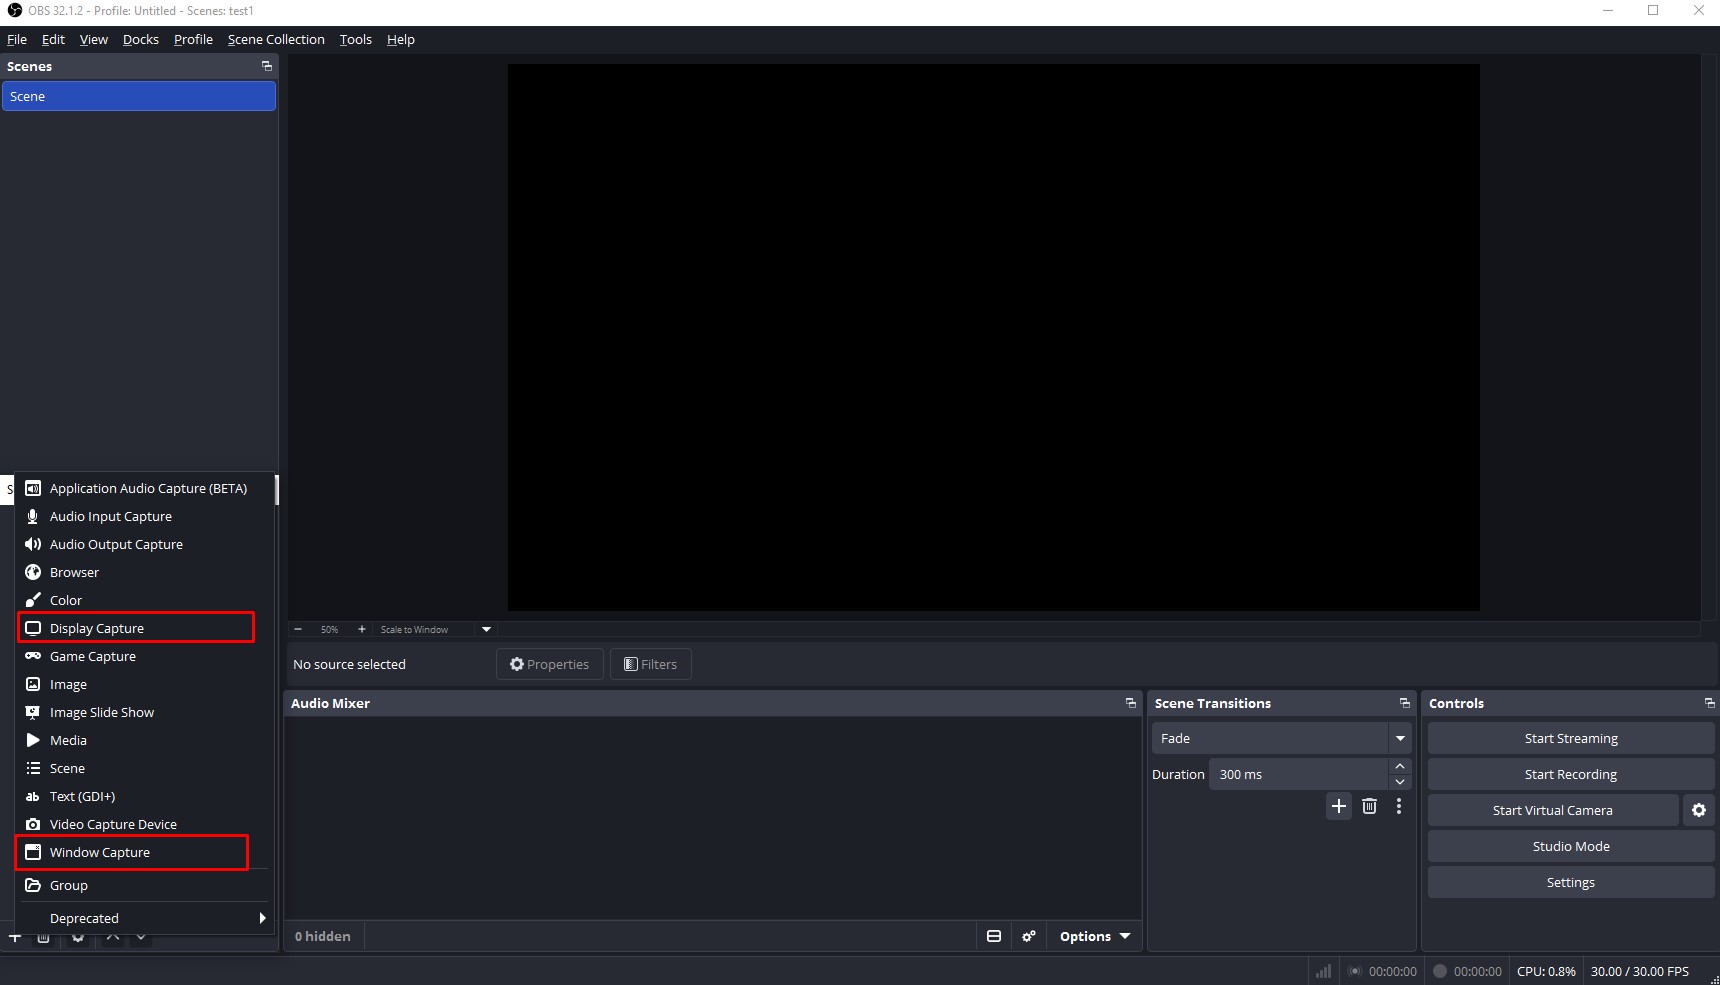Click the 30.00 / 30.00 FPS status
This screenshot has height=985, width=1720.
pyautogui.click(x=1639, y=971)
